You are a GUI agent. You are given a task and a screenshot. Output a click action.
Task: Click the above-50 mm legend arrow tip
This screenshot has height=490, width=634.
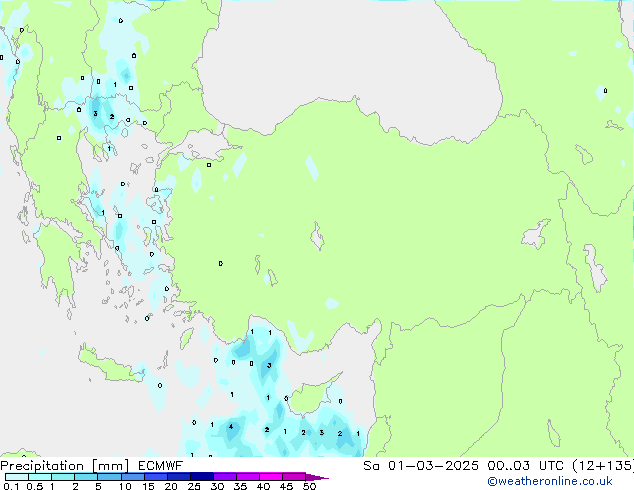coord(317,477)
